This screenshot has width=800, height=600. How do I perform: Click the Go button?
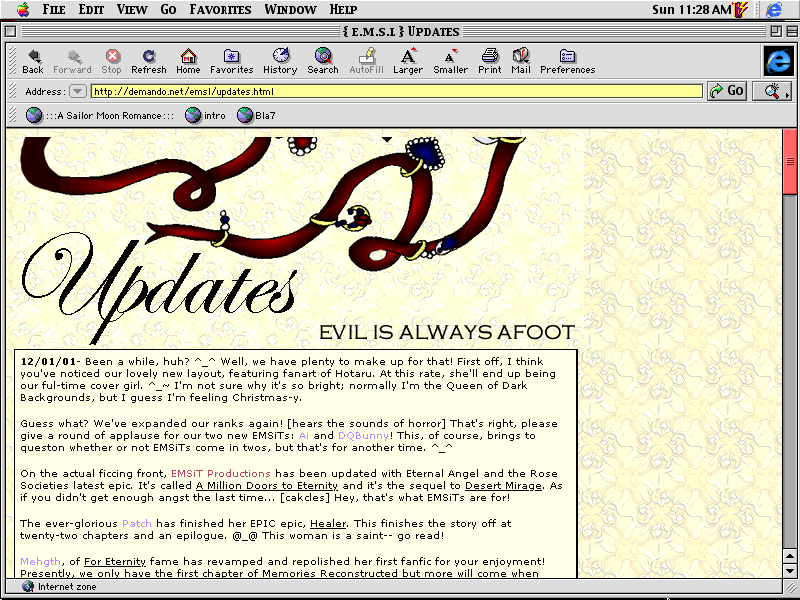(x=727, y=91)
